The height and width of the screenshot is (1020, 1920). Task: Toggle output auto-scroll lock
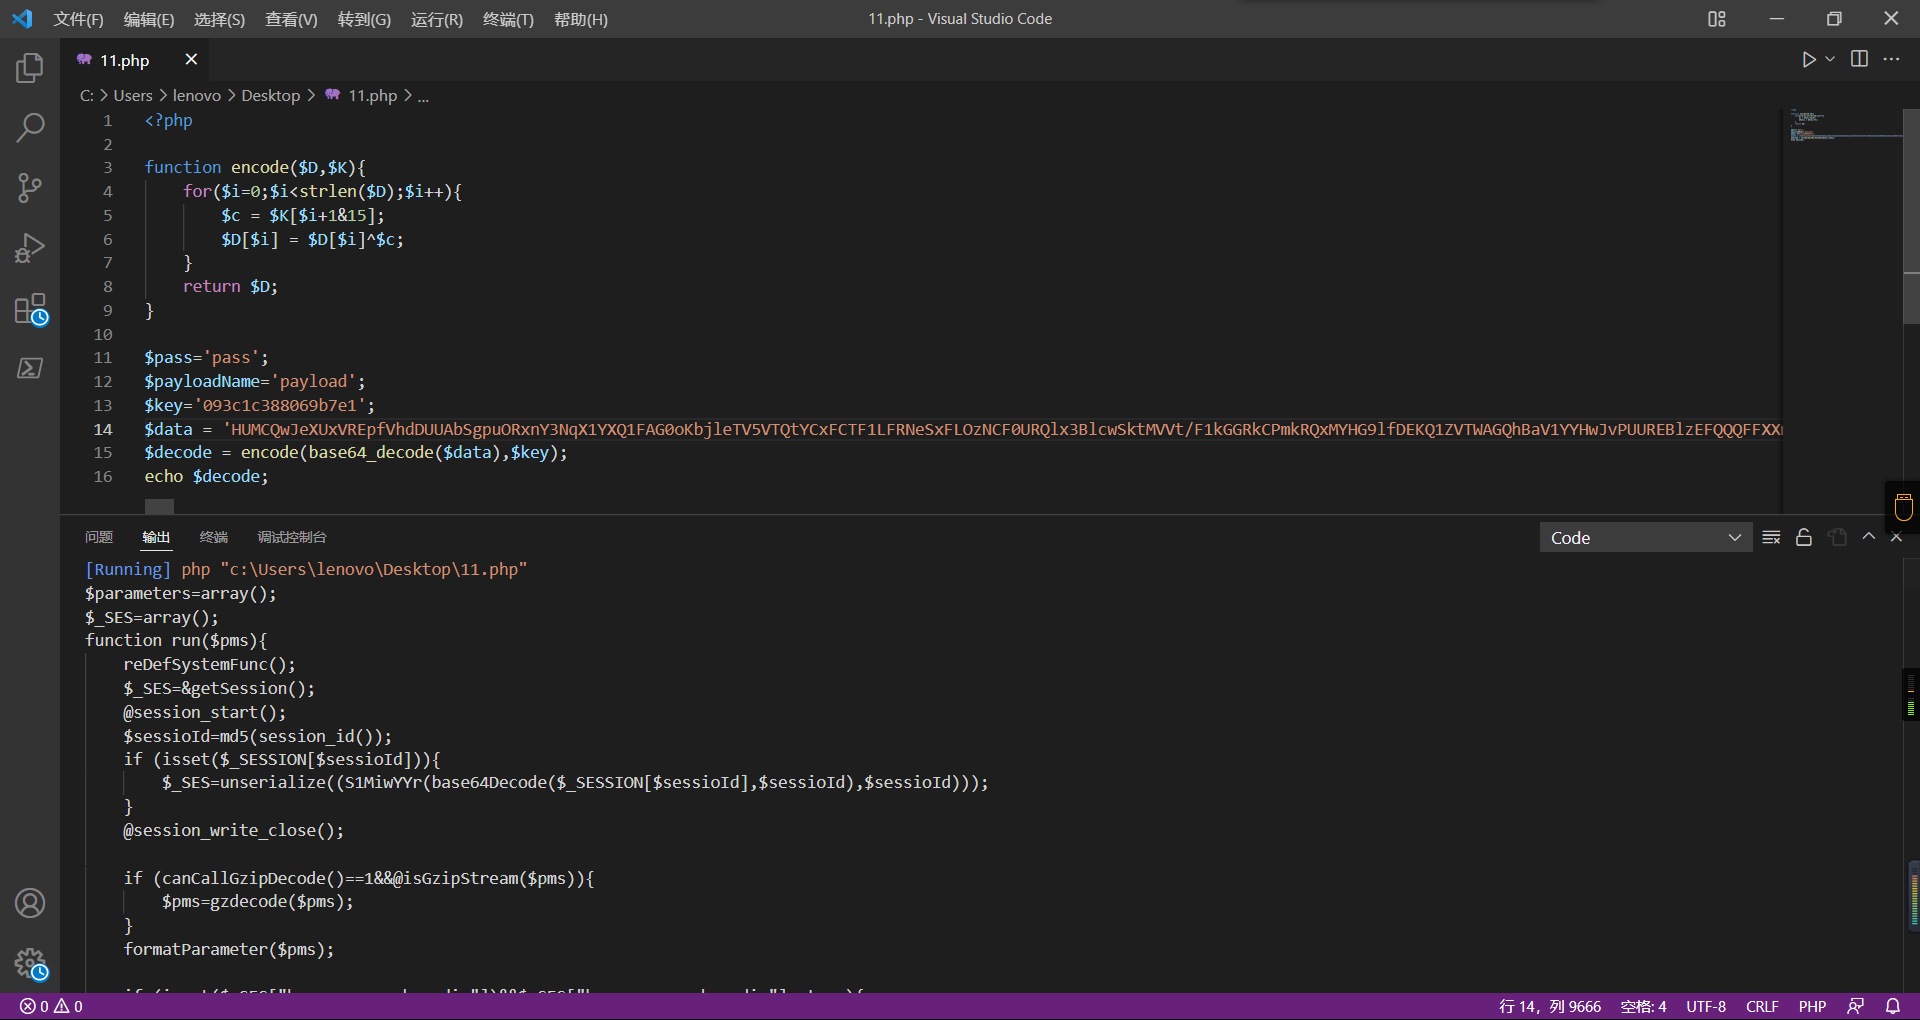[x=1804, y=537]
